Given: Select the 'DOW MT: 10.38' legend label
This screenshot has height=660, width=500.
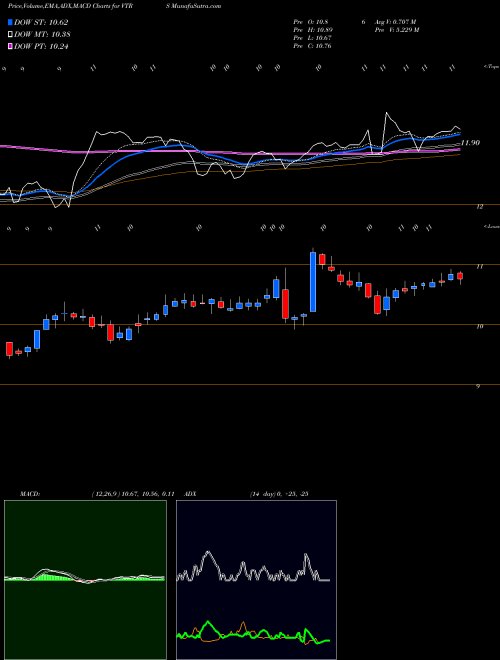Looking at the screenshot, I should click(x=42, y=35).
